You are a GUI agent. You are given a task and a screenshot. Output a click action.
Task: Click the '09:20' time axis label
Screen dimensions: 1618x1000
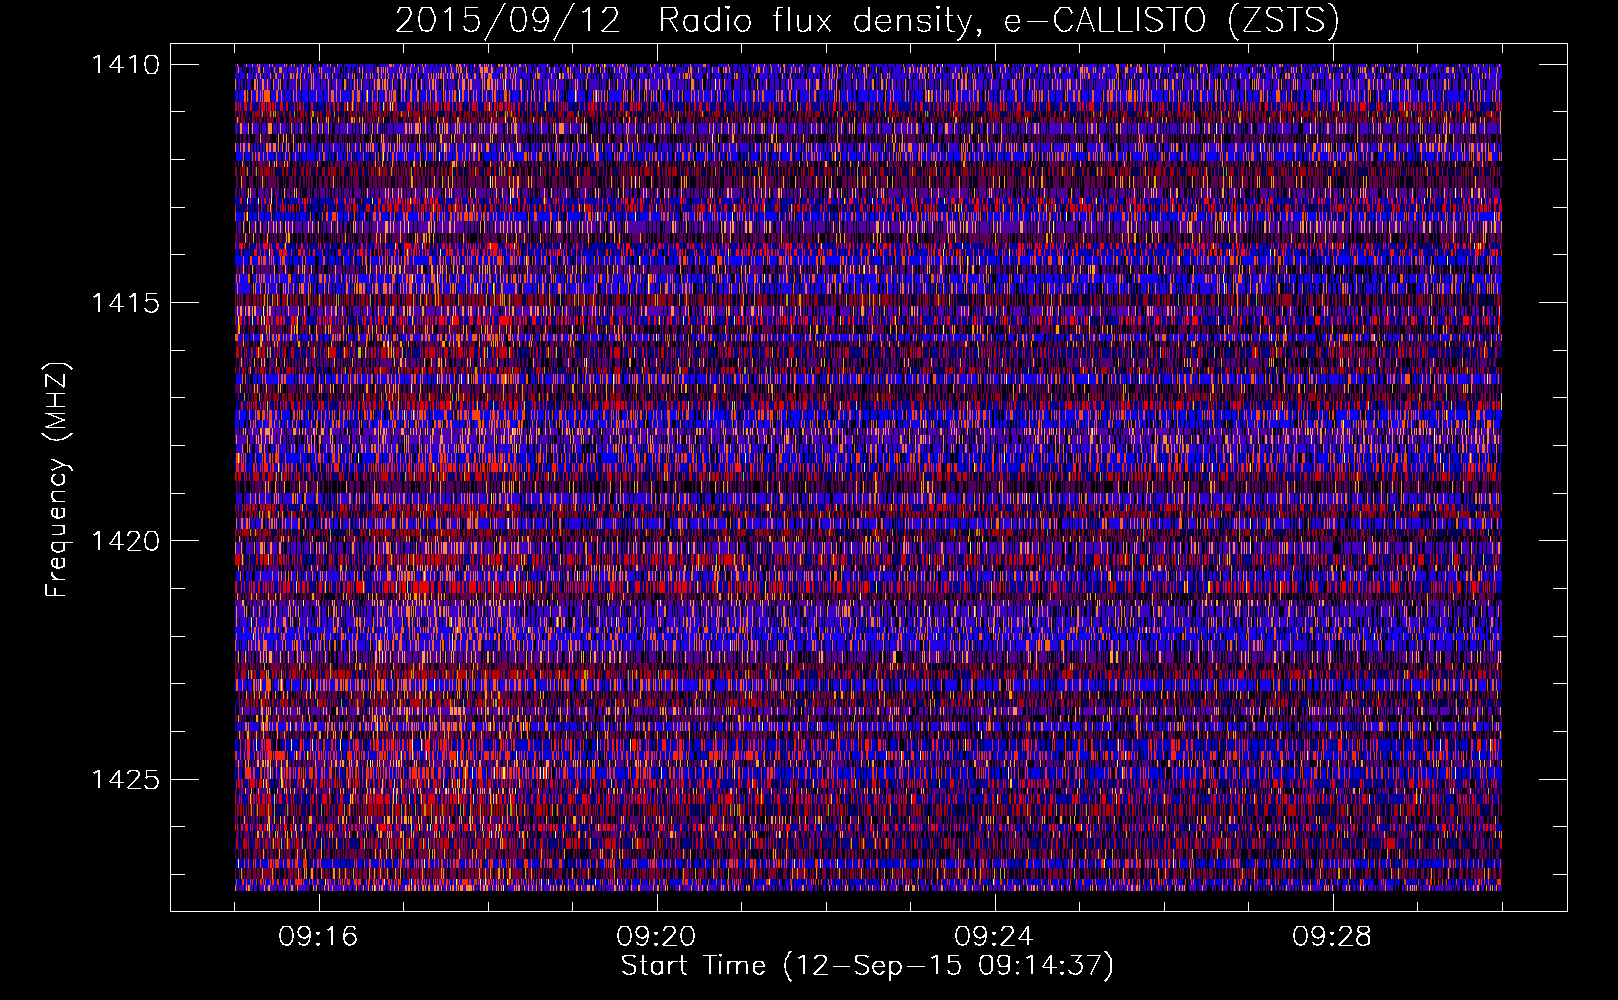(x=656, y=937)
